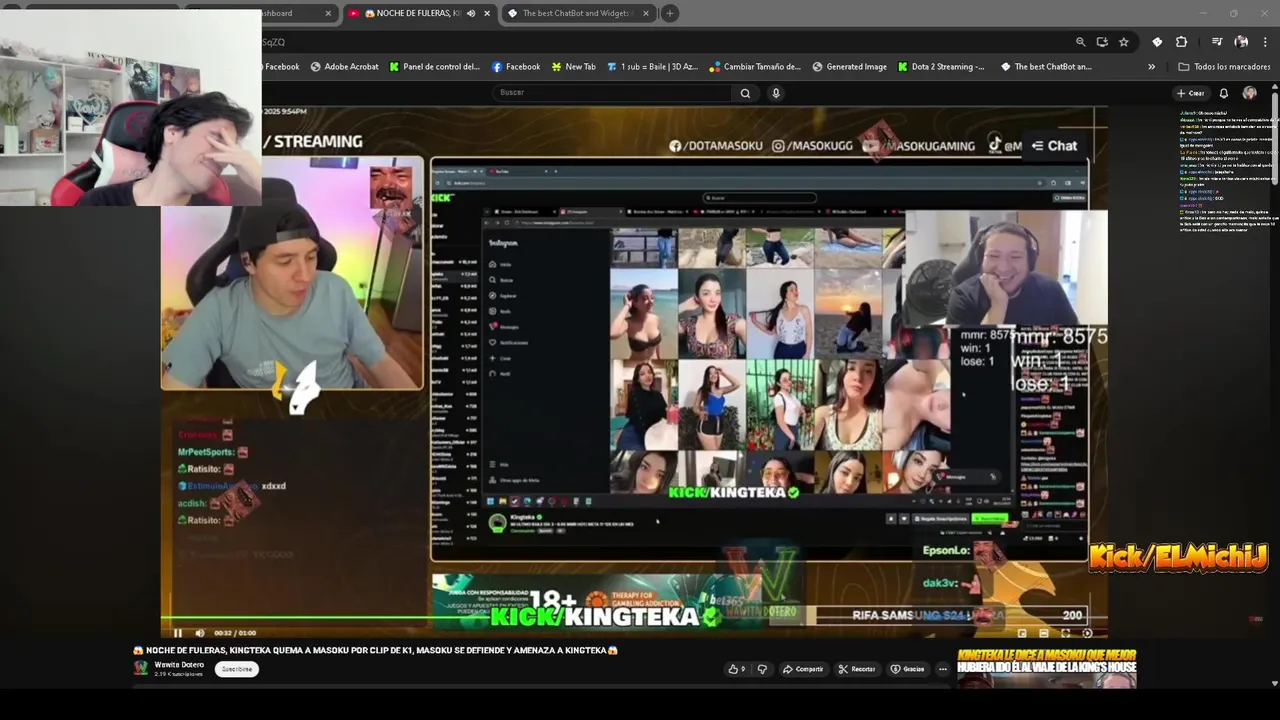Expand hidden bookmarks chevron

(1151, 67)
